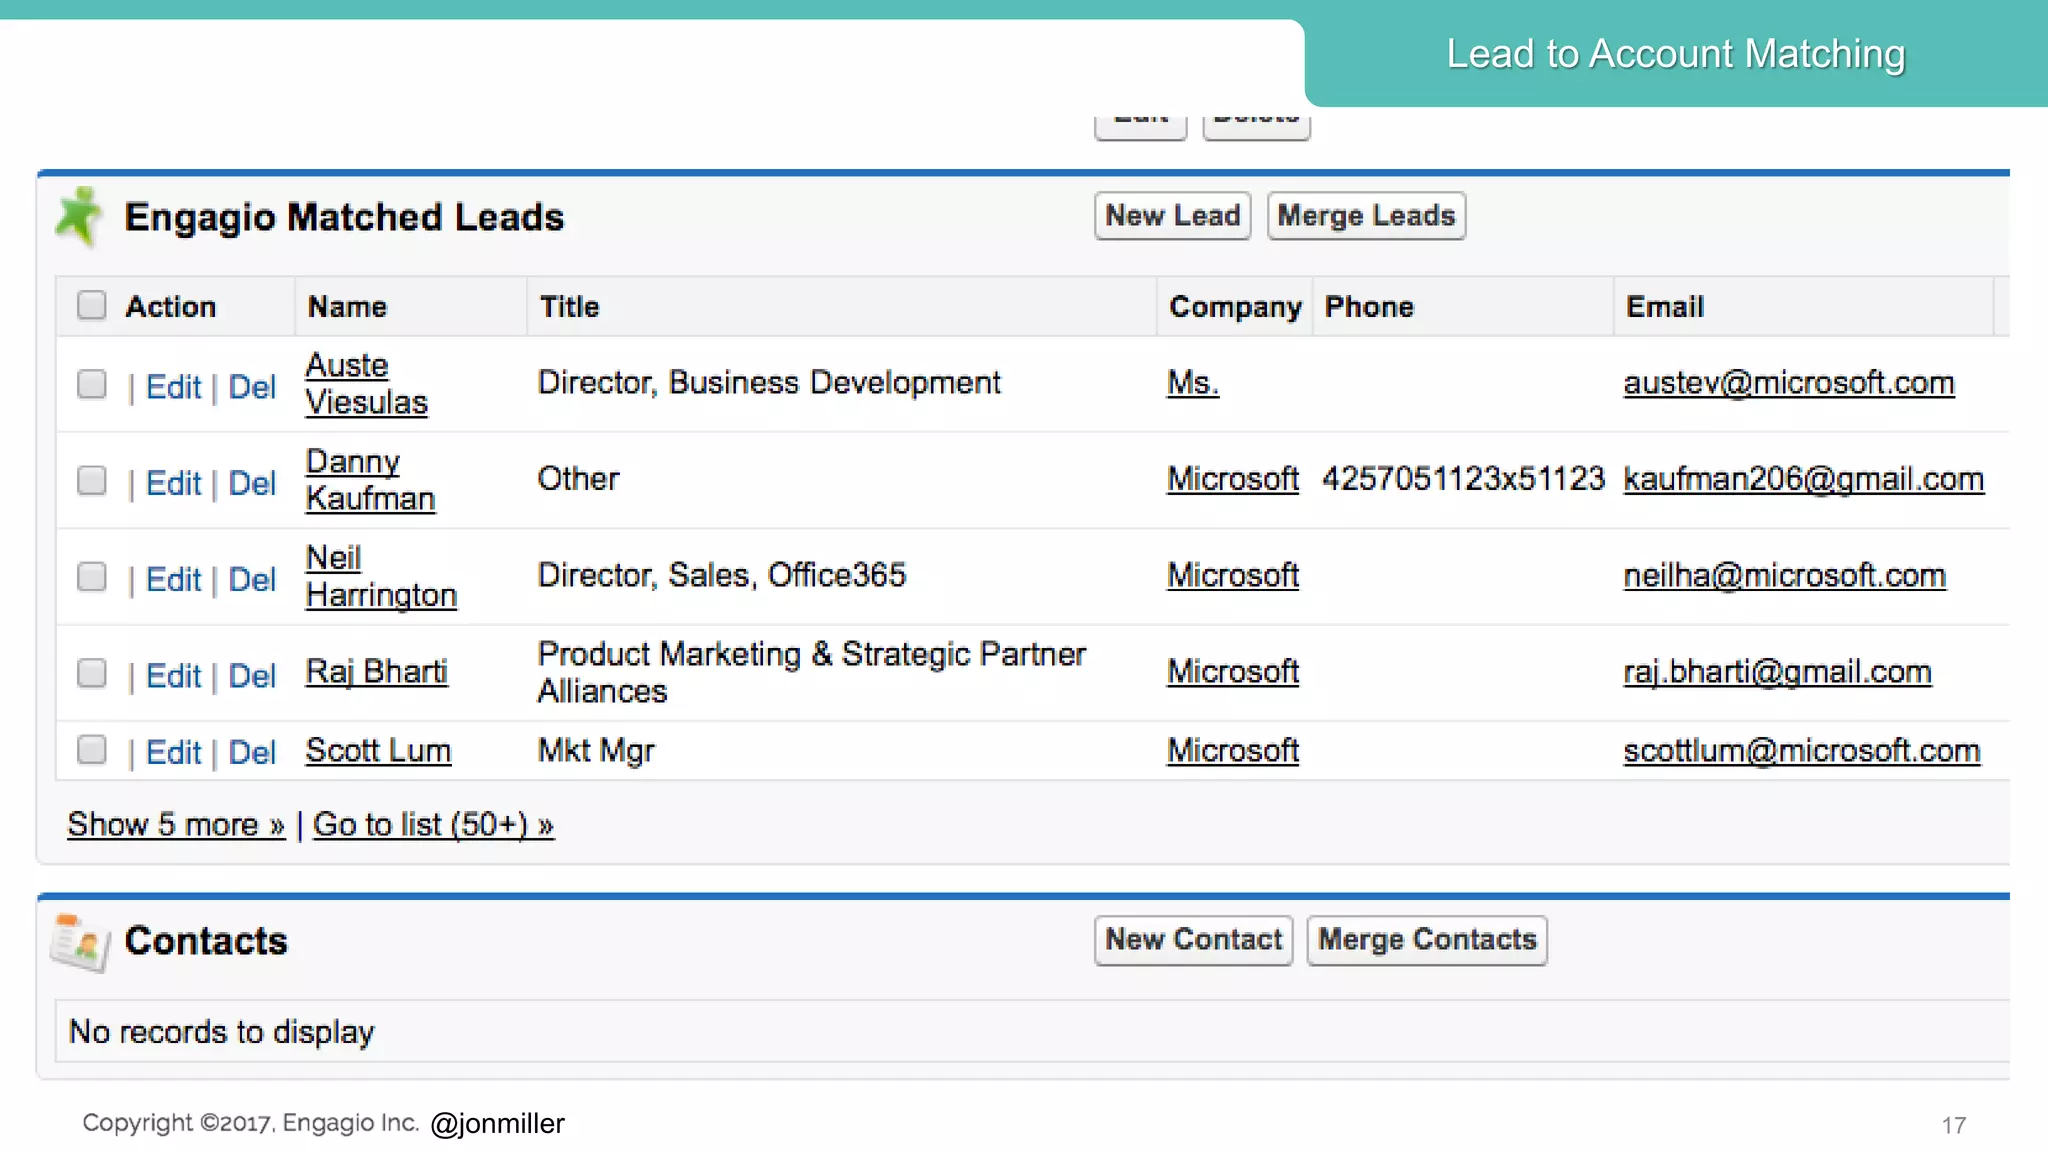Click email raj.bharti@gmail.com
Screen dimensions: 2048x1152
(1777, 671)
